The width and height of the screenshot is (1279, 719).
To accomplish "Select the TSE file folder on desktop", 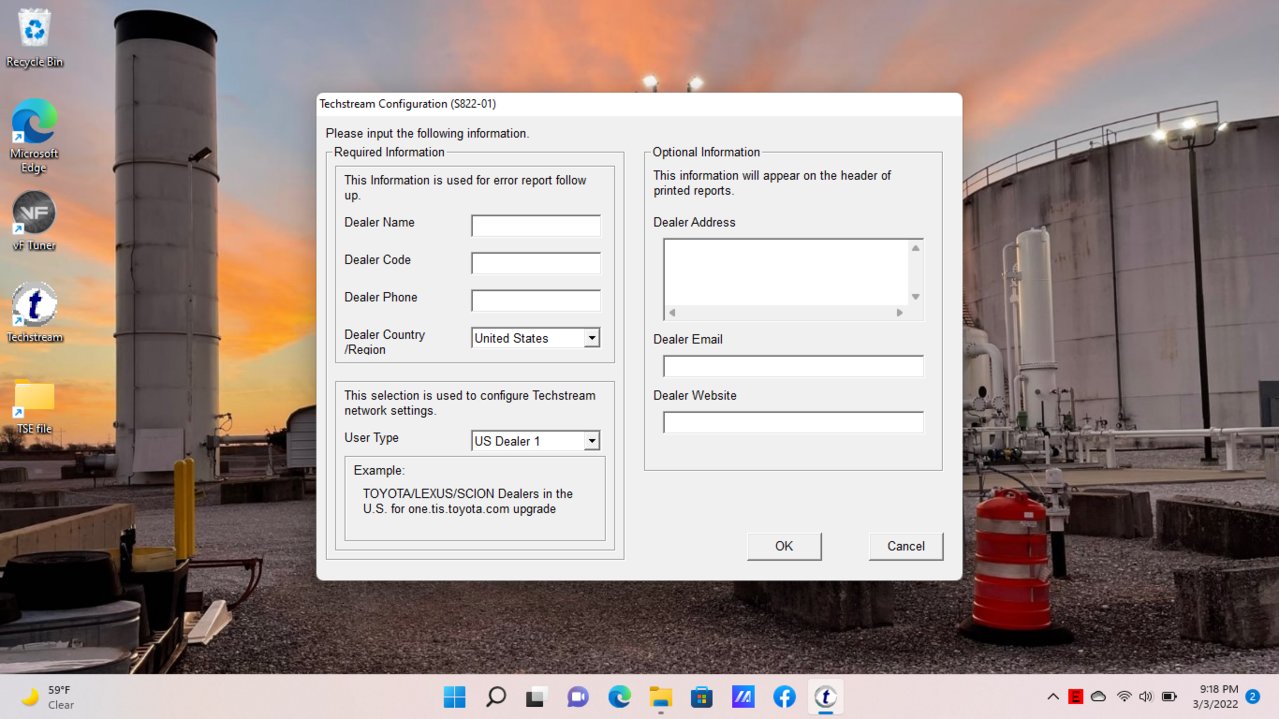I will (34, 407).
